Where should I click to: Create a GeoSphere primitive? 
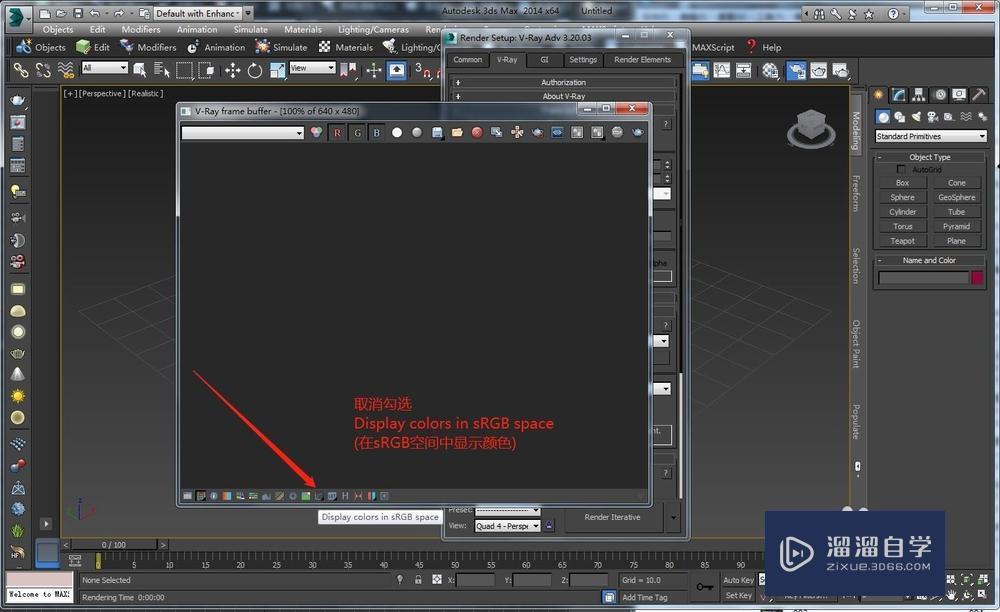(956, 198)
